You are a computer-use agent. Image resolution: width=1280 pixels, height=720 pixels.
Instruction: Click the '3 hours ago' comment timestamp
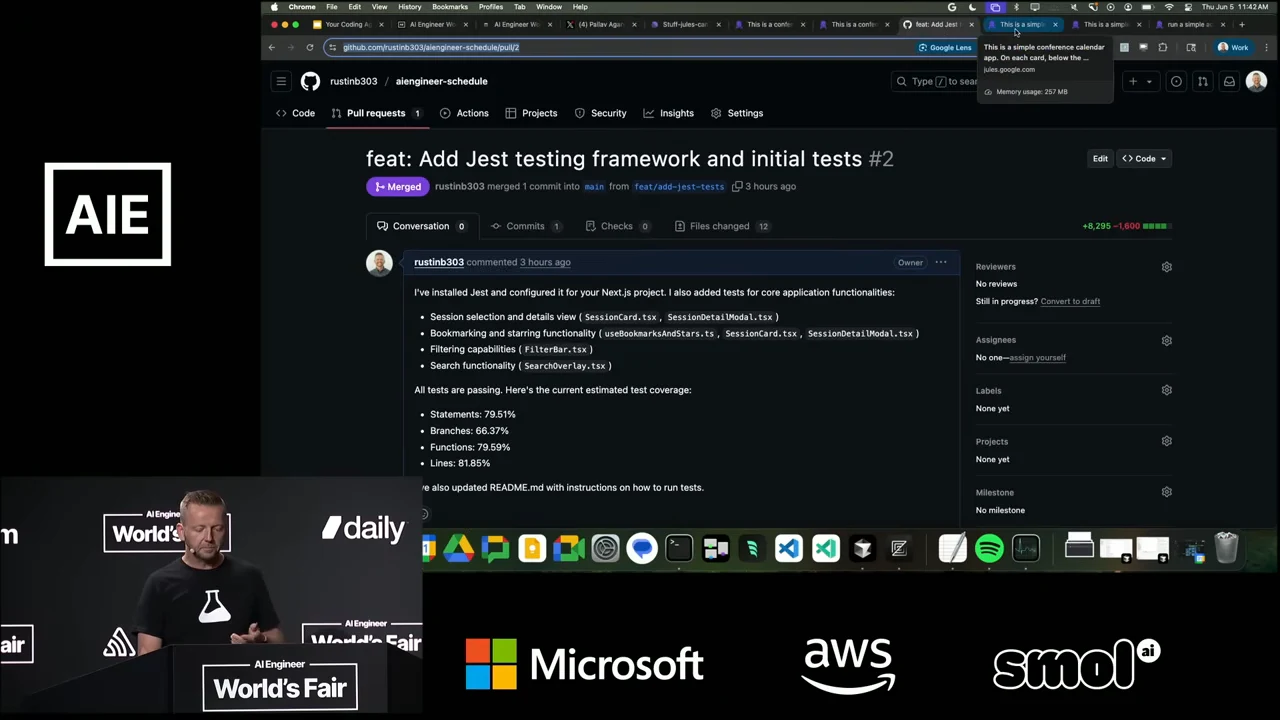[x=545, y=262]
